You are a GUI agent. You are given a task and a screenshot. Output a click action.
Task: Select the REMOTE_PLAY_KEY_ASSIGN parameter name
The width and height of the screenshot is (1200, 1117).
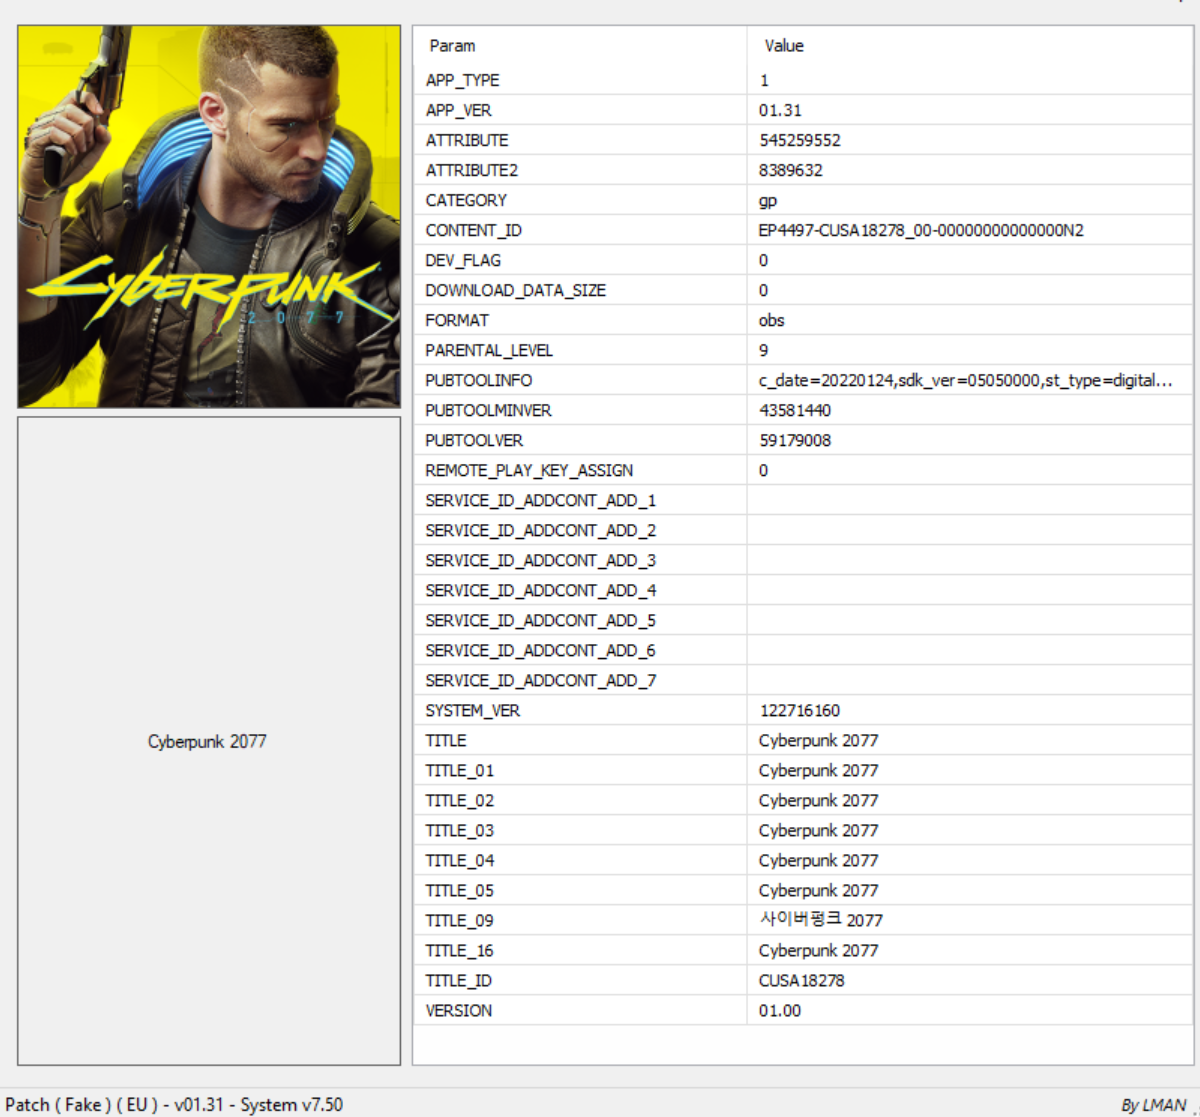(x=529, y=470)
